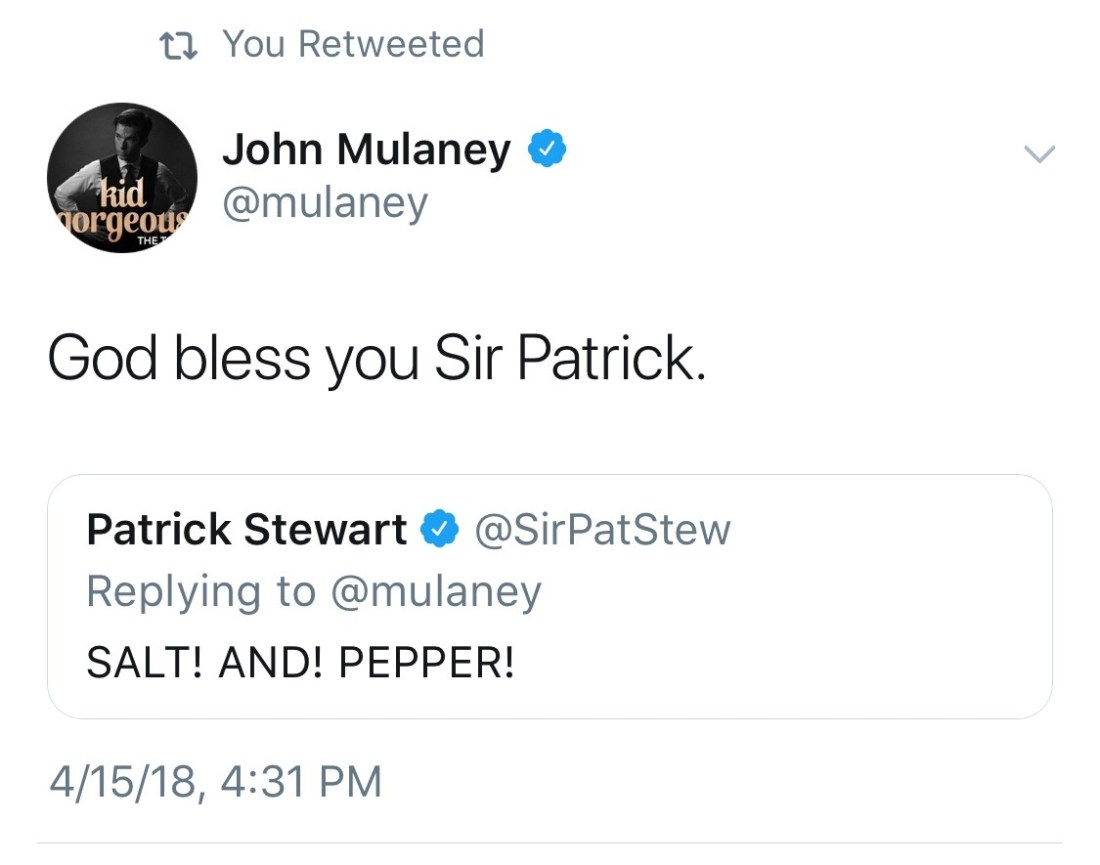The height and width of the screenshot is (865, 1100).
Task: Click the "Replying to" text
Action: pos(200,591)
